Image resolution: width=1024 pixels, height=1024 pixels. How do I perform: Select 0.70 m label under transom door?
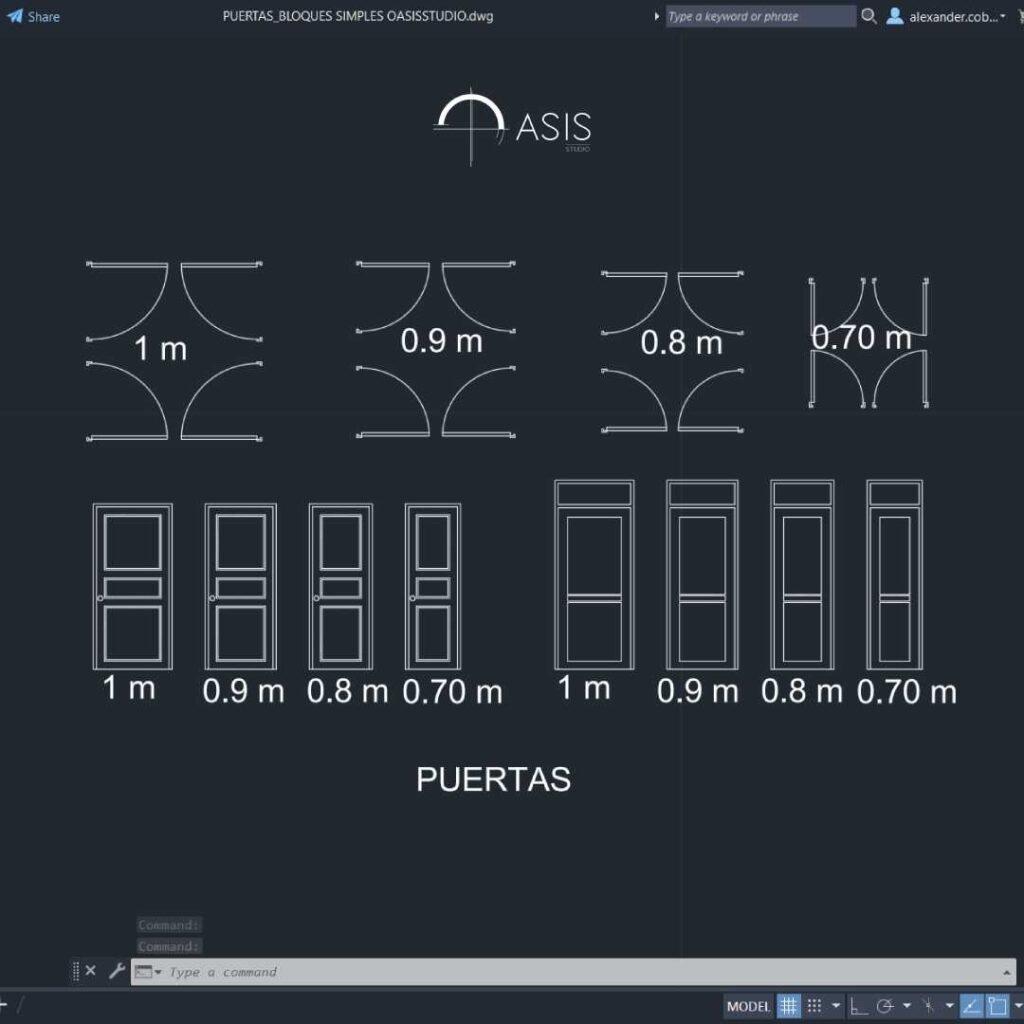click(906, 692)
